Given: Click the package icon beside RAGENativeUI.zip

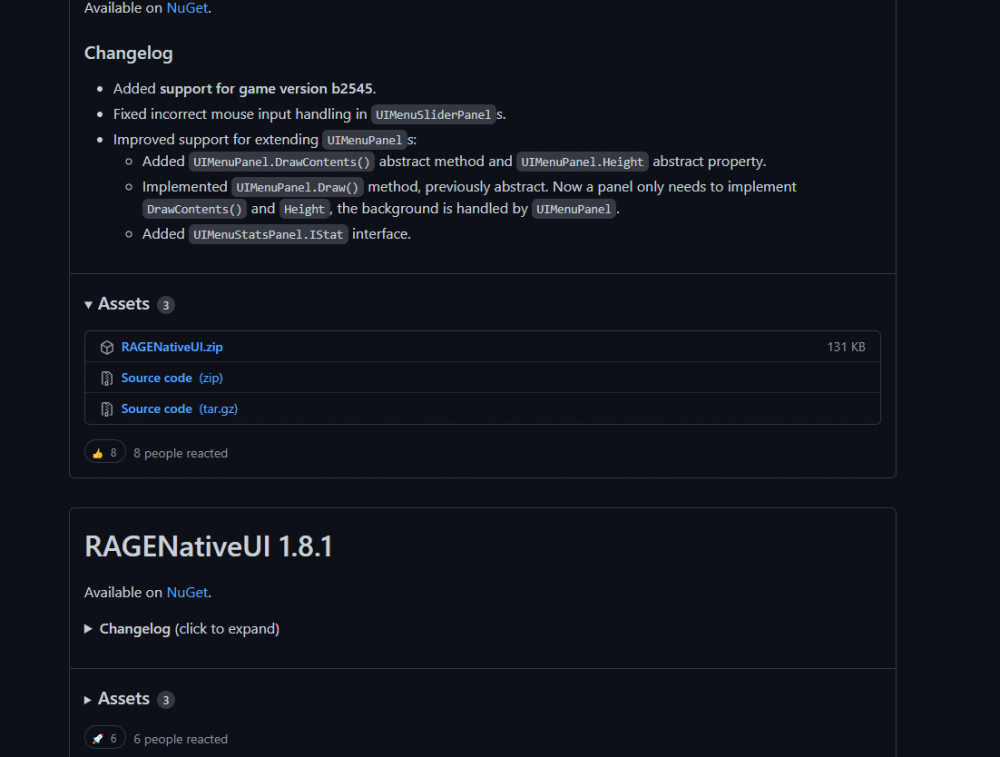Looking at the screenshot, I should (107, 347).
